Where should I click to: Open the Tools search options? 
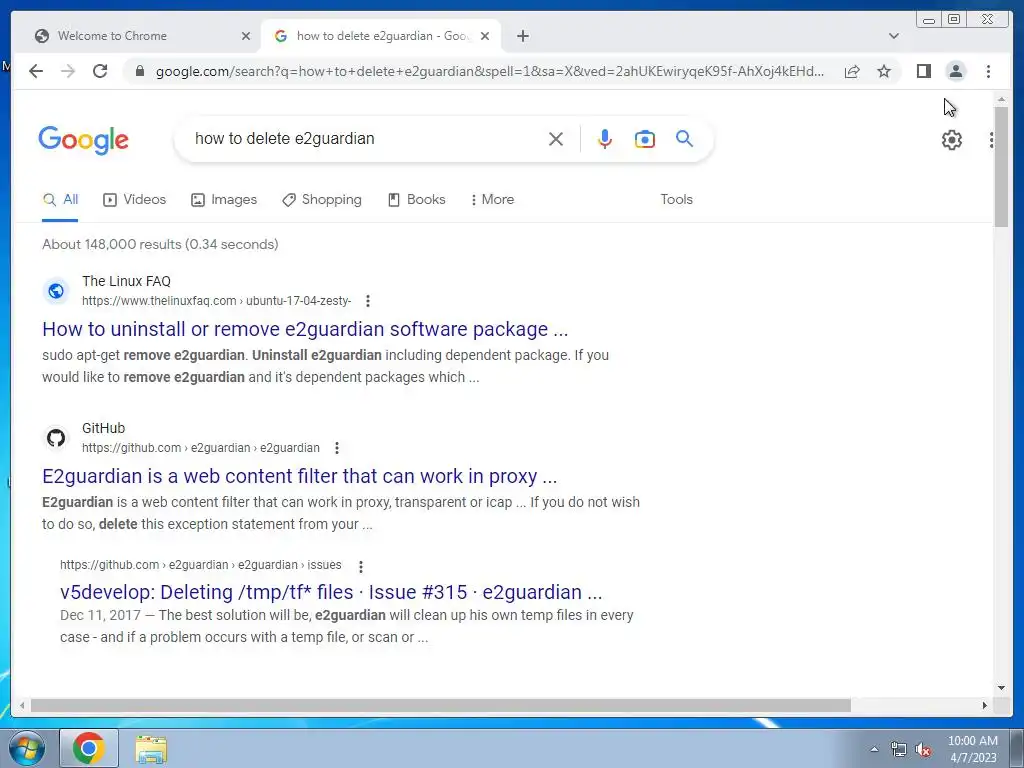677,200
